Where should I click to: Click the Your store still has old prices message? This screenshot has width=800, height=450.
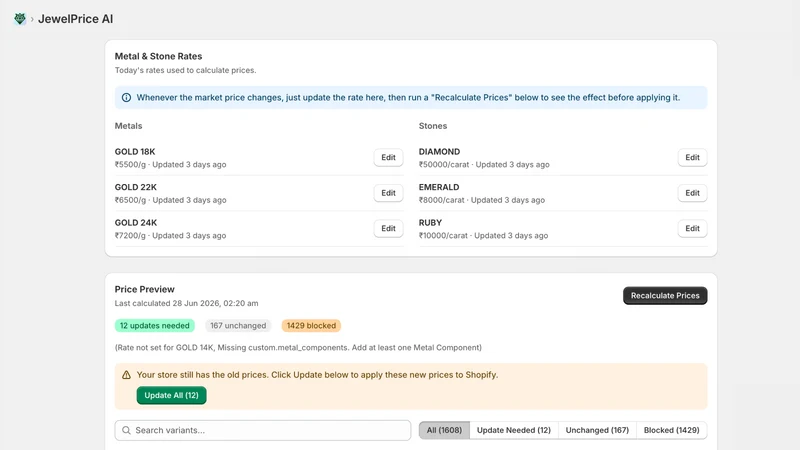click(317, 375)
